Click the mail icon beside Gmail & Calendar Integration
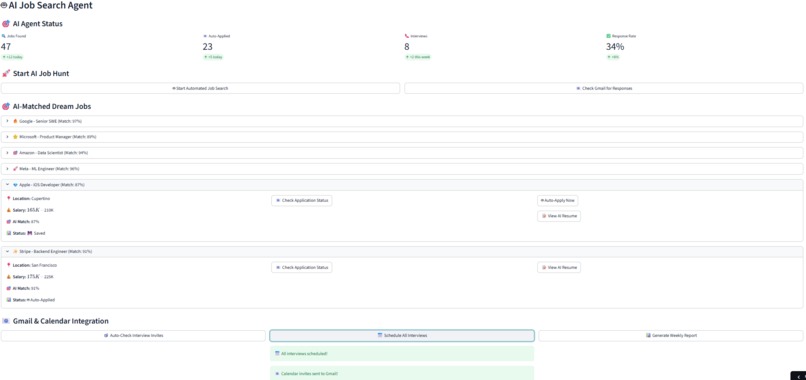The image size is (806, 380). point(6,321)
